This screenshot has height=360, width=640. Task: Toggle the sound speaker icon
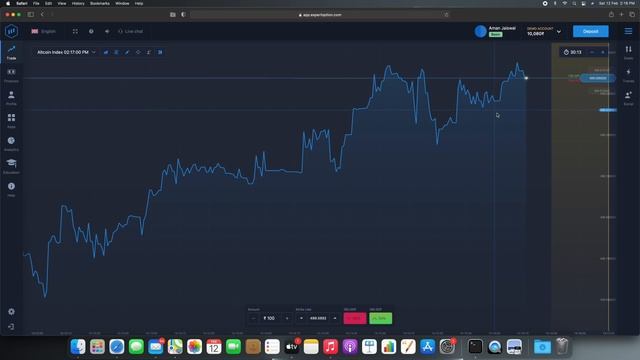coord(107,31)
